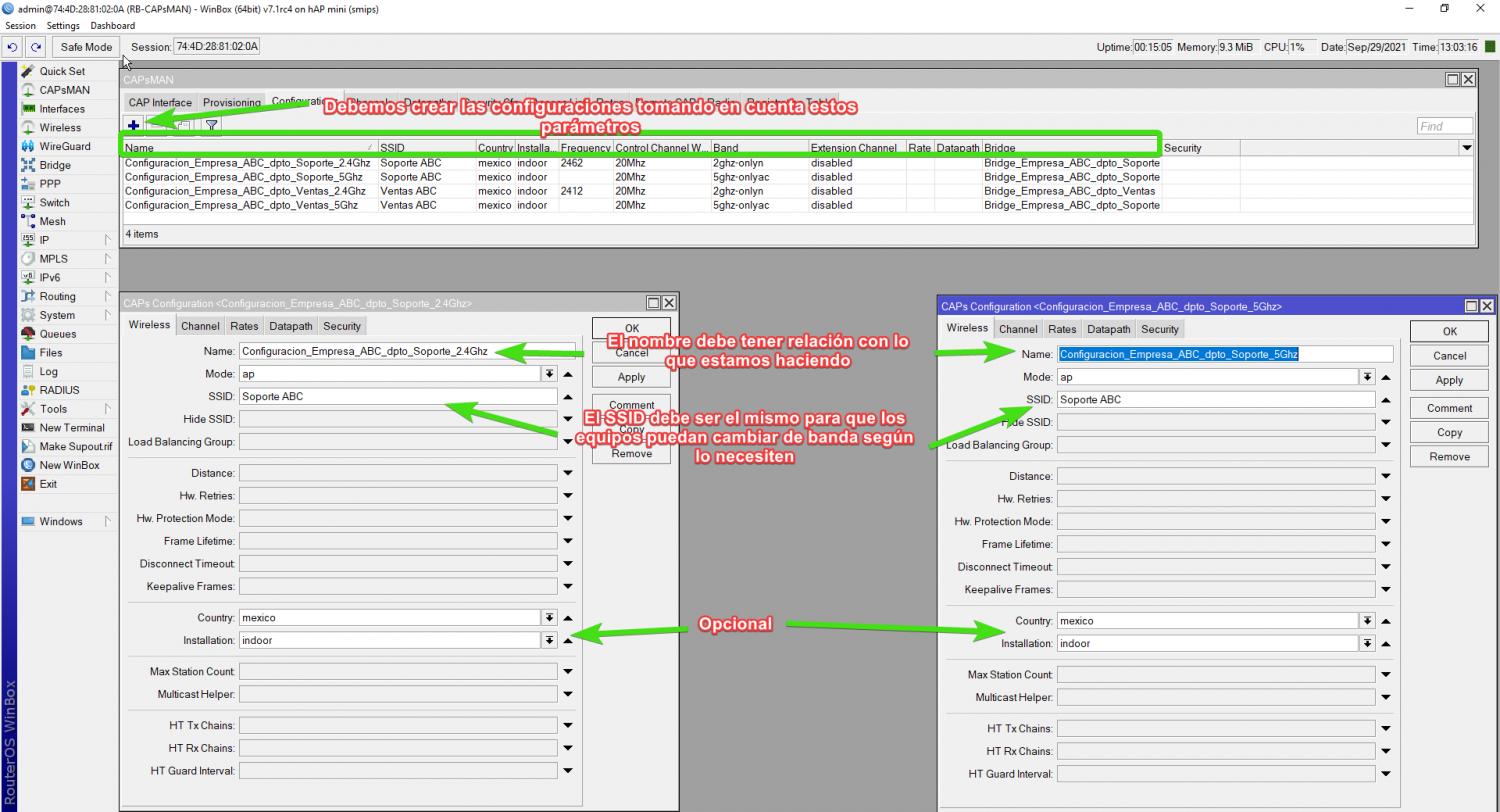This screenshot has width=1500, height=812.
Task: Open Rates tab in Soporte_2.4Ghz window
Action: (x=244, y=326)
